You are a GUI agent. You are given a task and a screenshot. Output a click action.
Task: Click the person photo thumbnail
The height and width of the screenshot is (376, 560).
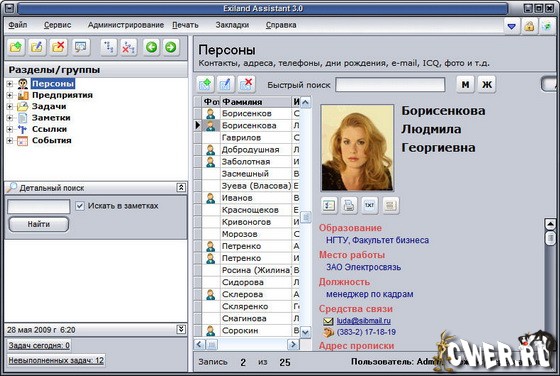pos(358,147)
